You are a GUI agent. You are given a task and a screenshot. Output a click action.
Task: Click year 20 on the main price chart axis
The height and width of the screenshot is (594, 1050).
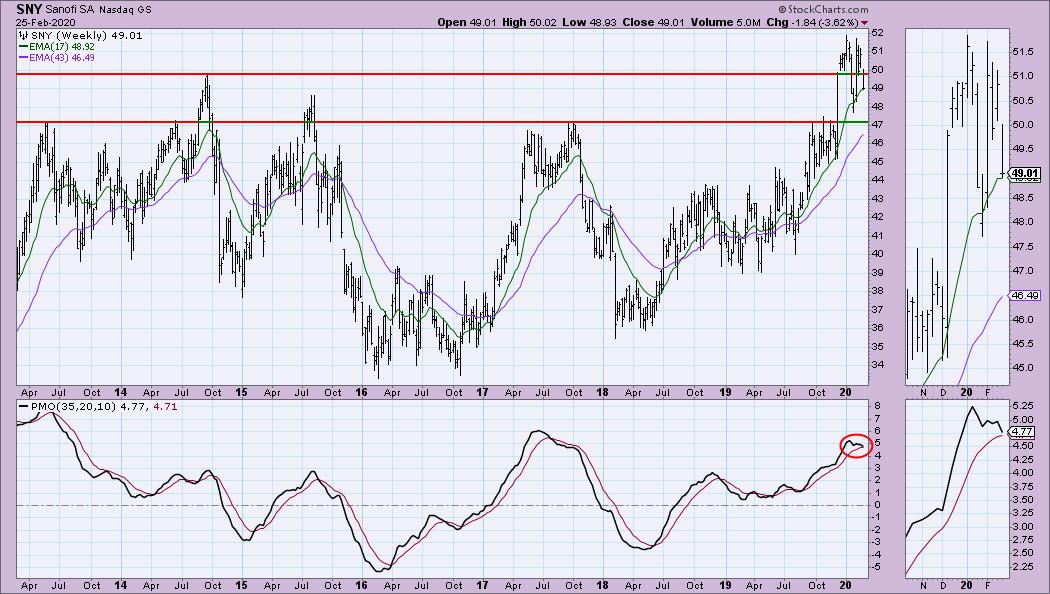[x=845, y=392]
